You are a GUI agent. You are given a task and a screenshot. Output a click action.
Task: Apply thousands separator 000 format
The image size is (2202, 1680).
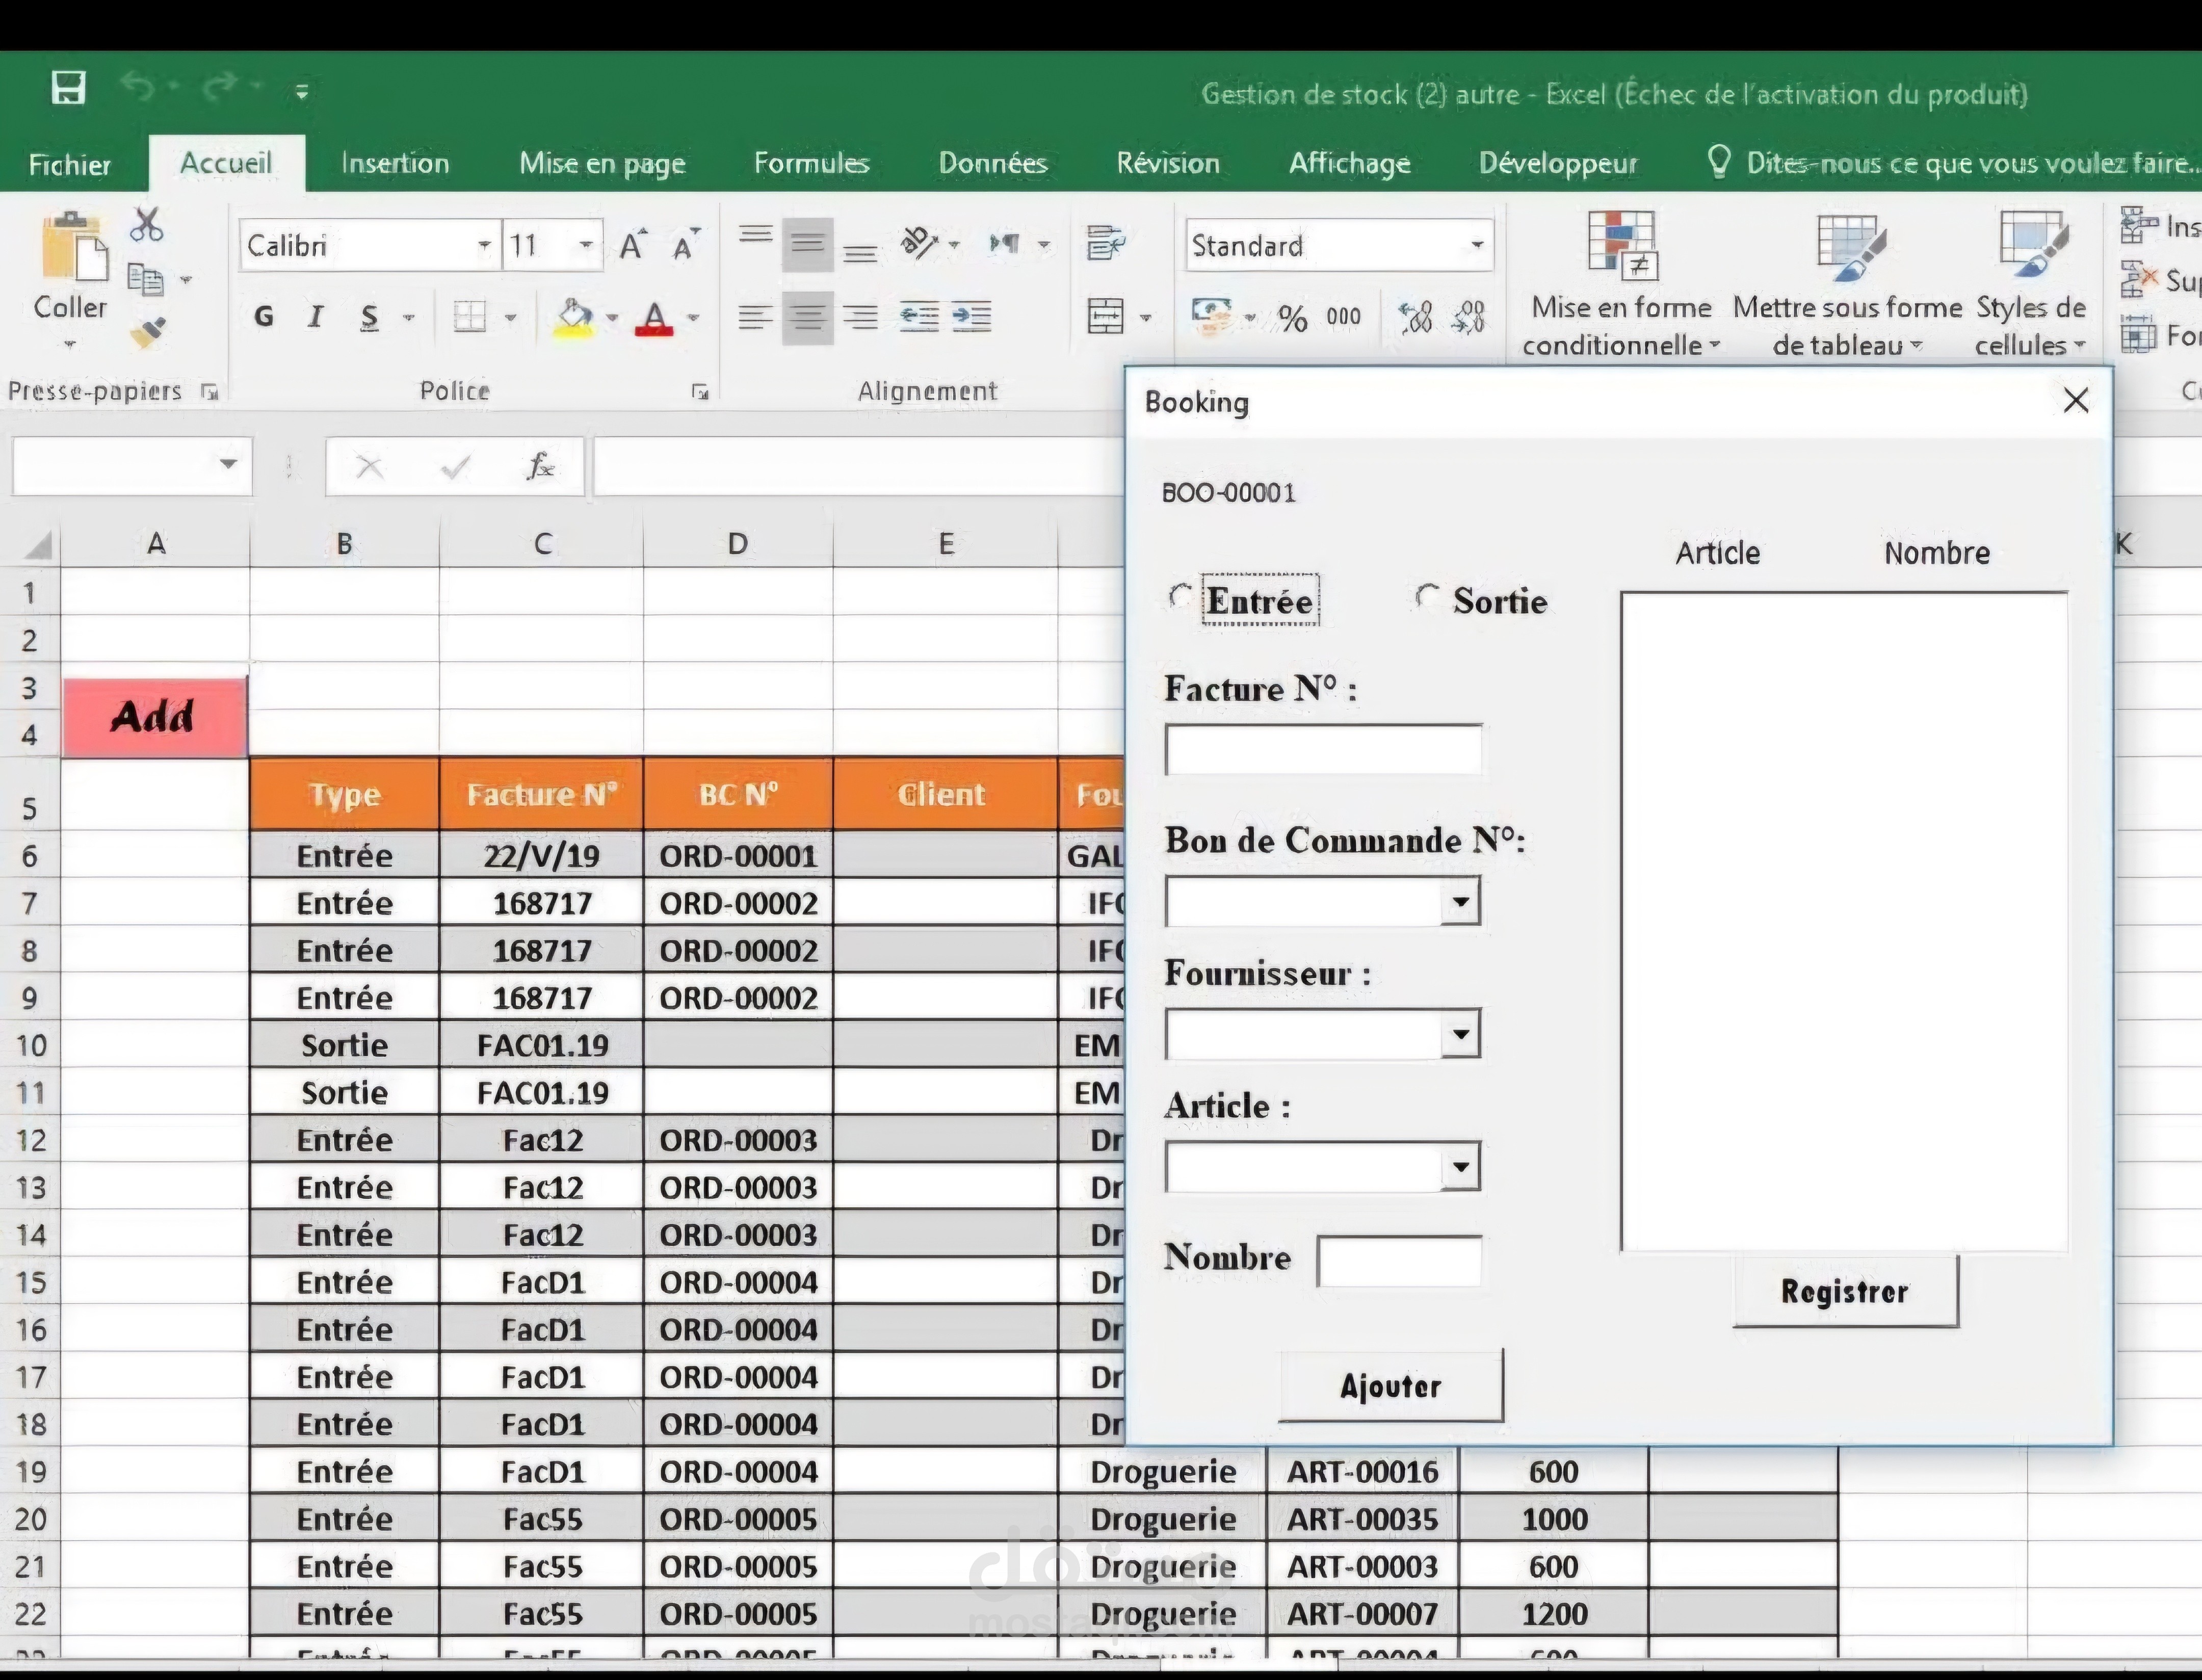click(1343, 318)
